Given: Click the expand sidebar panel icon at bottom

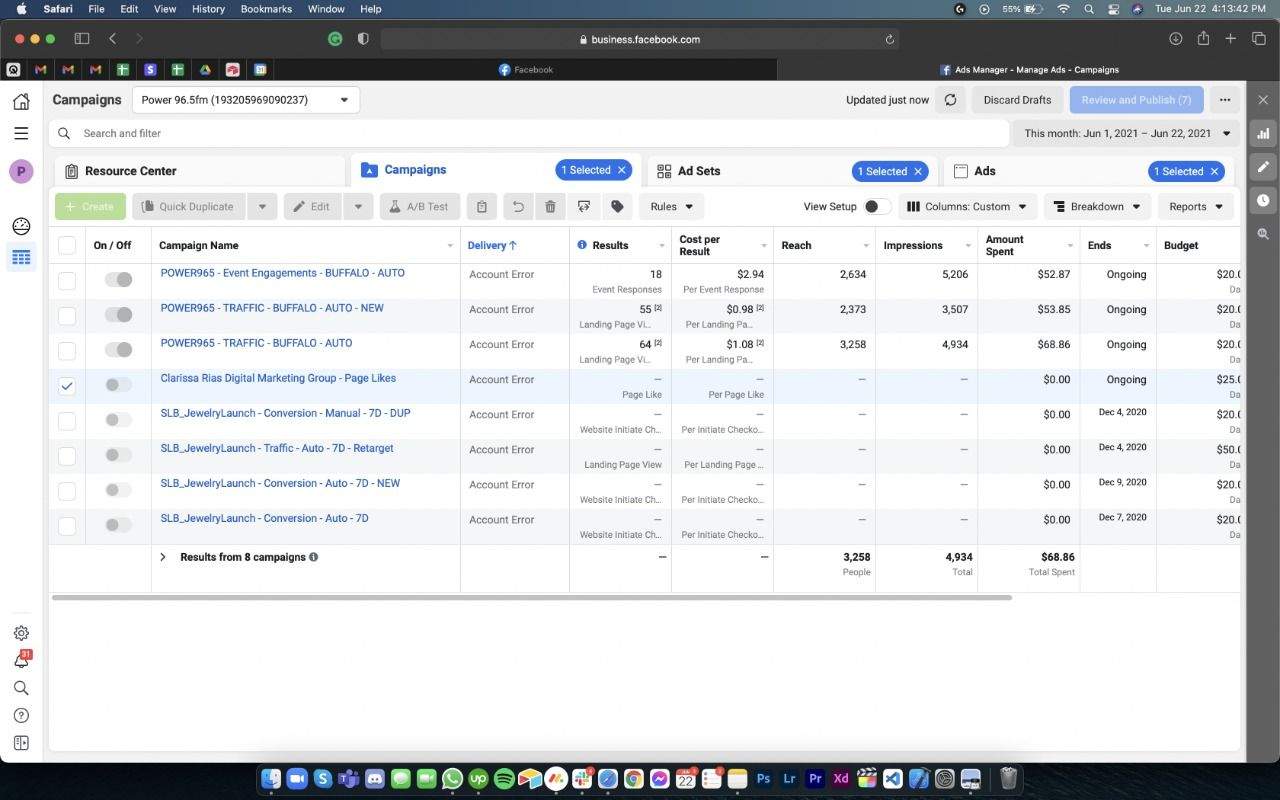Looking at the screenshot, I should pyautogui.click(x=21, y=743).
